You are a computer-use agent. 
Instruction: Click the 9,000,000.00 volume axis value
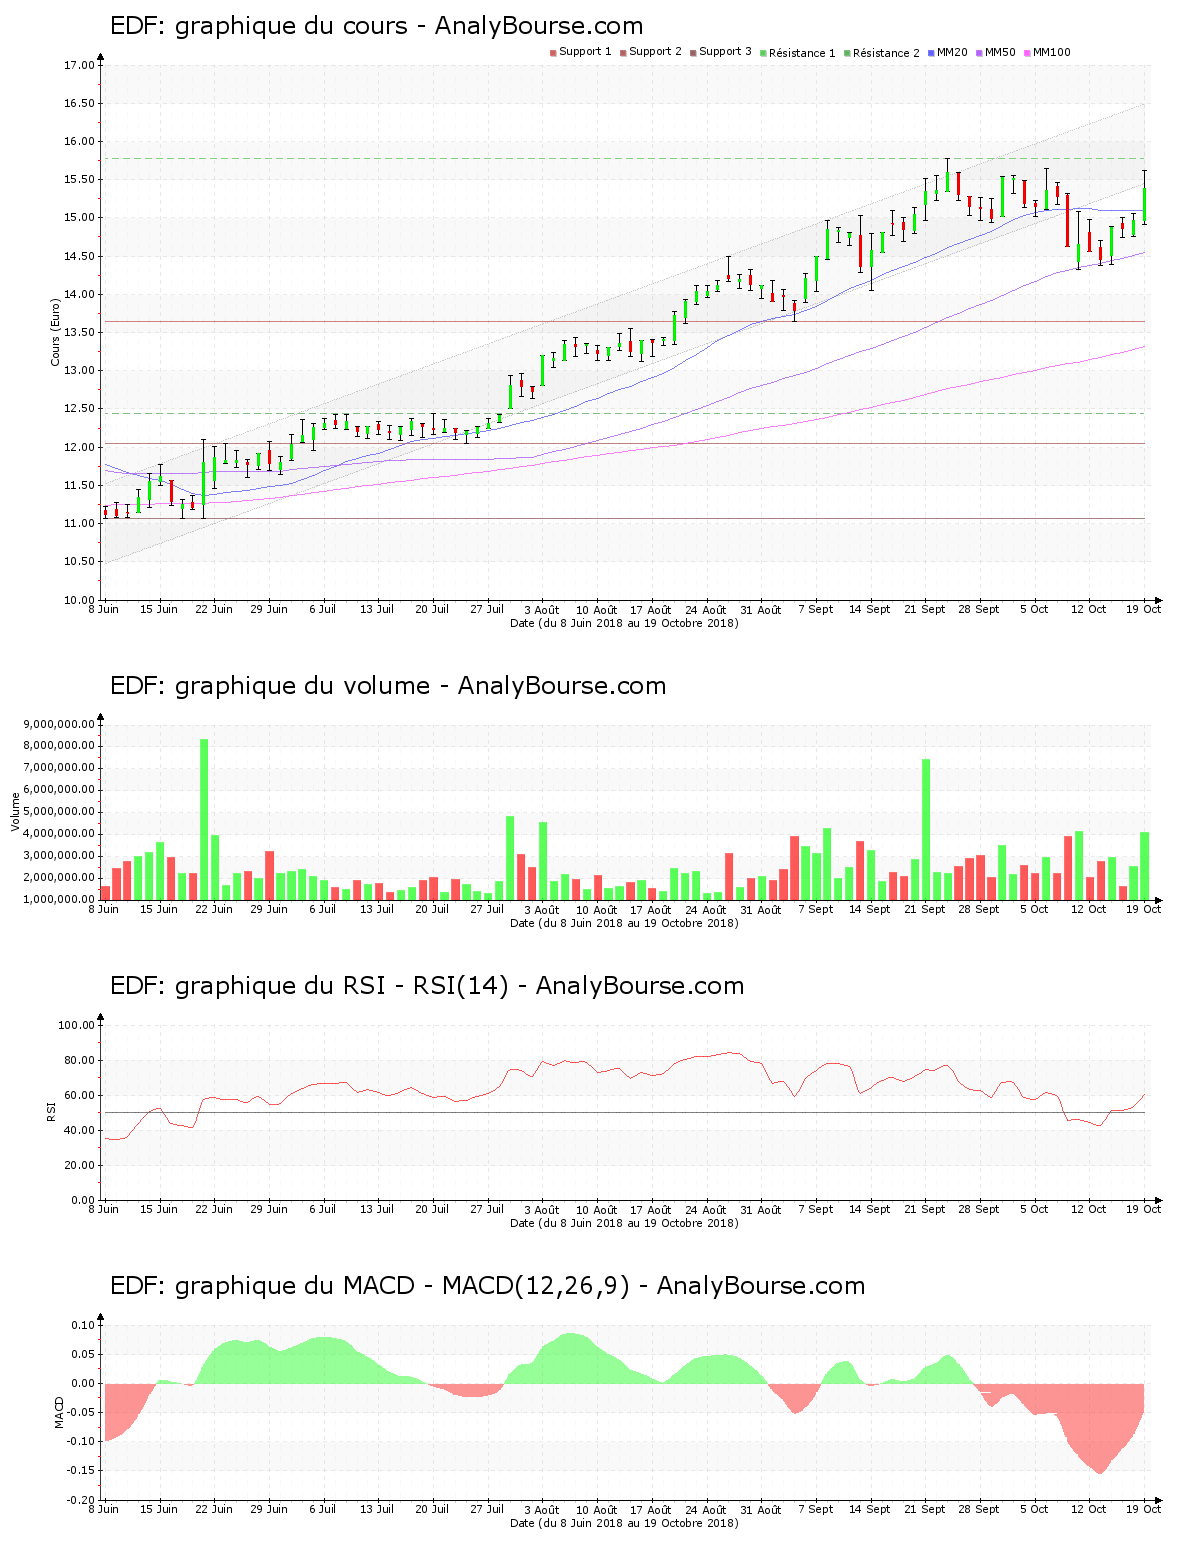59,724
